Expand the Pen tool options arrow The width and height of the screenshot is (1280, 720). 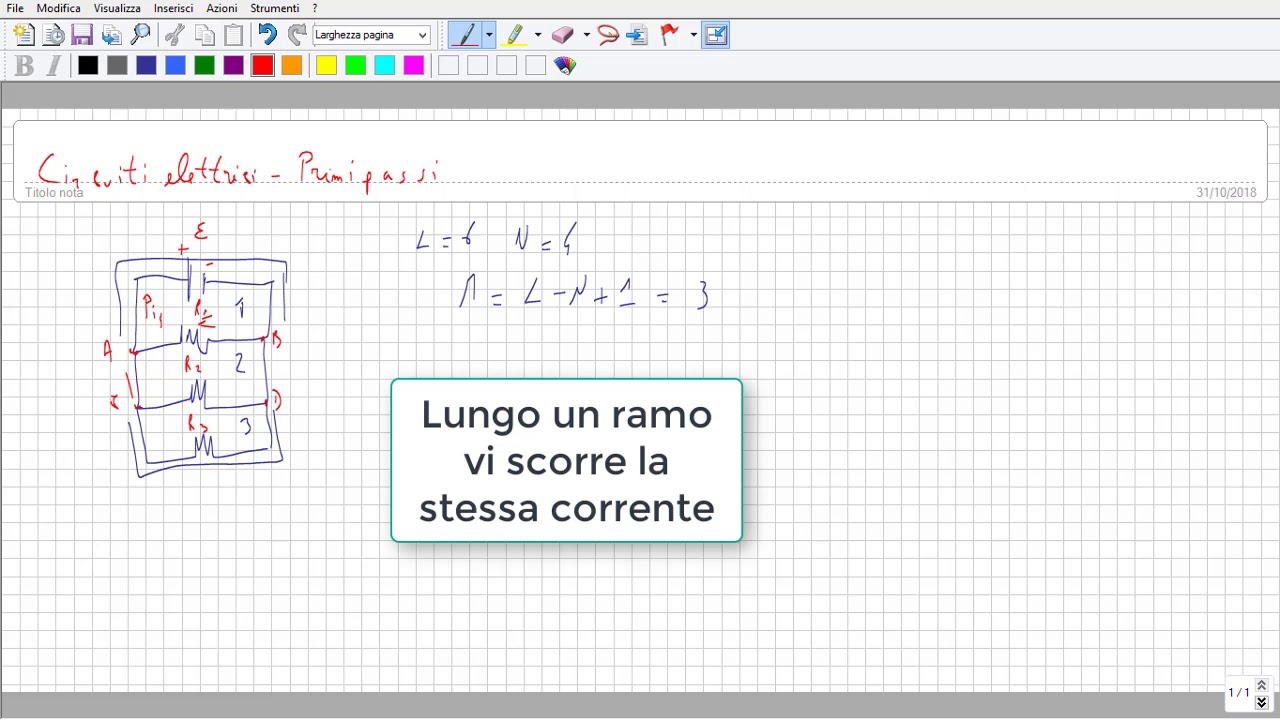[489, 35]
